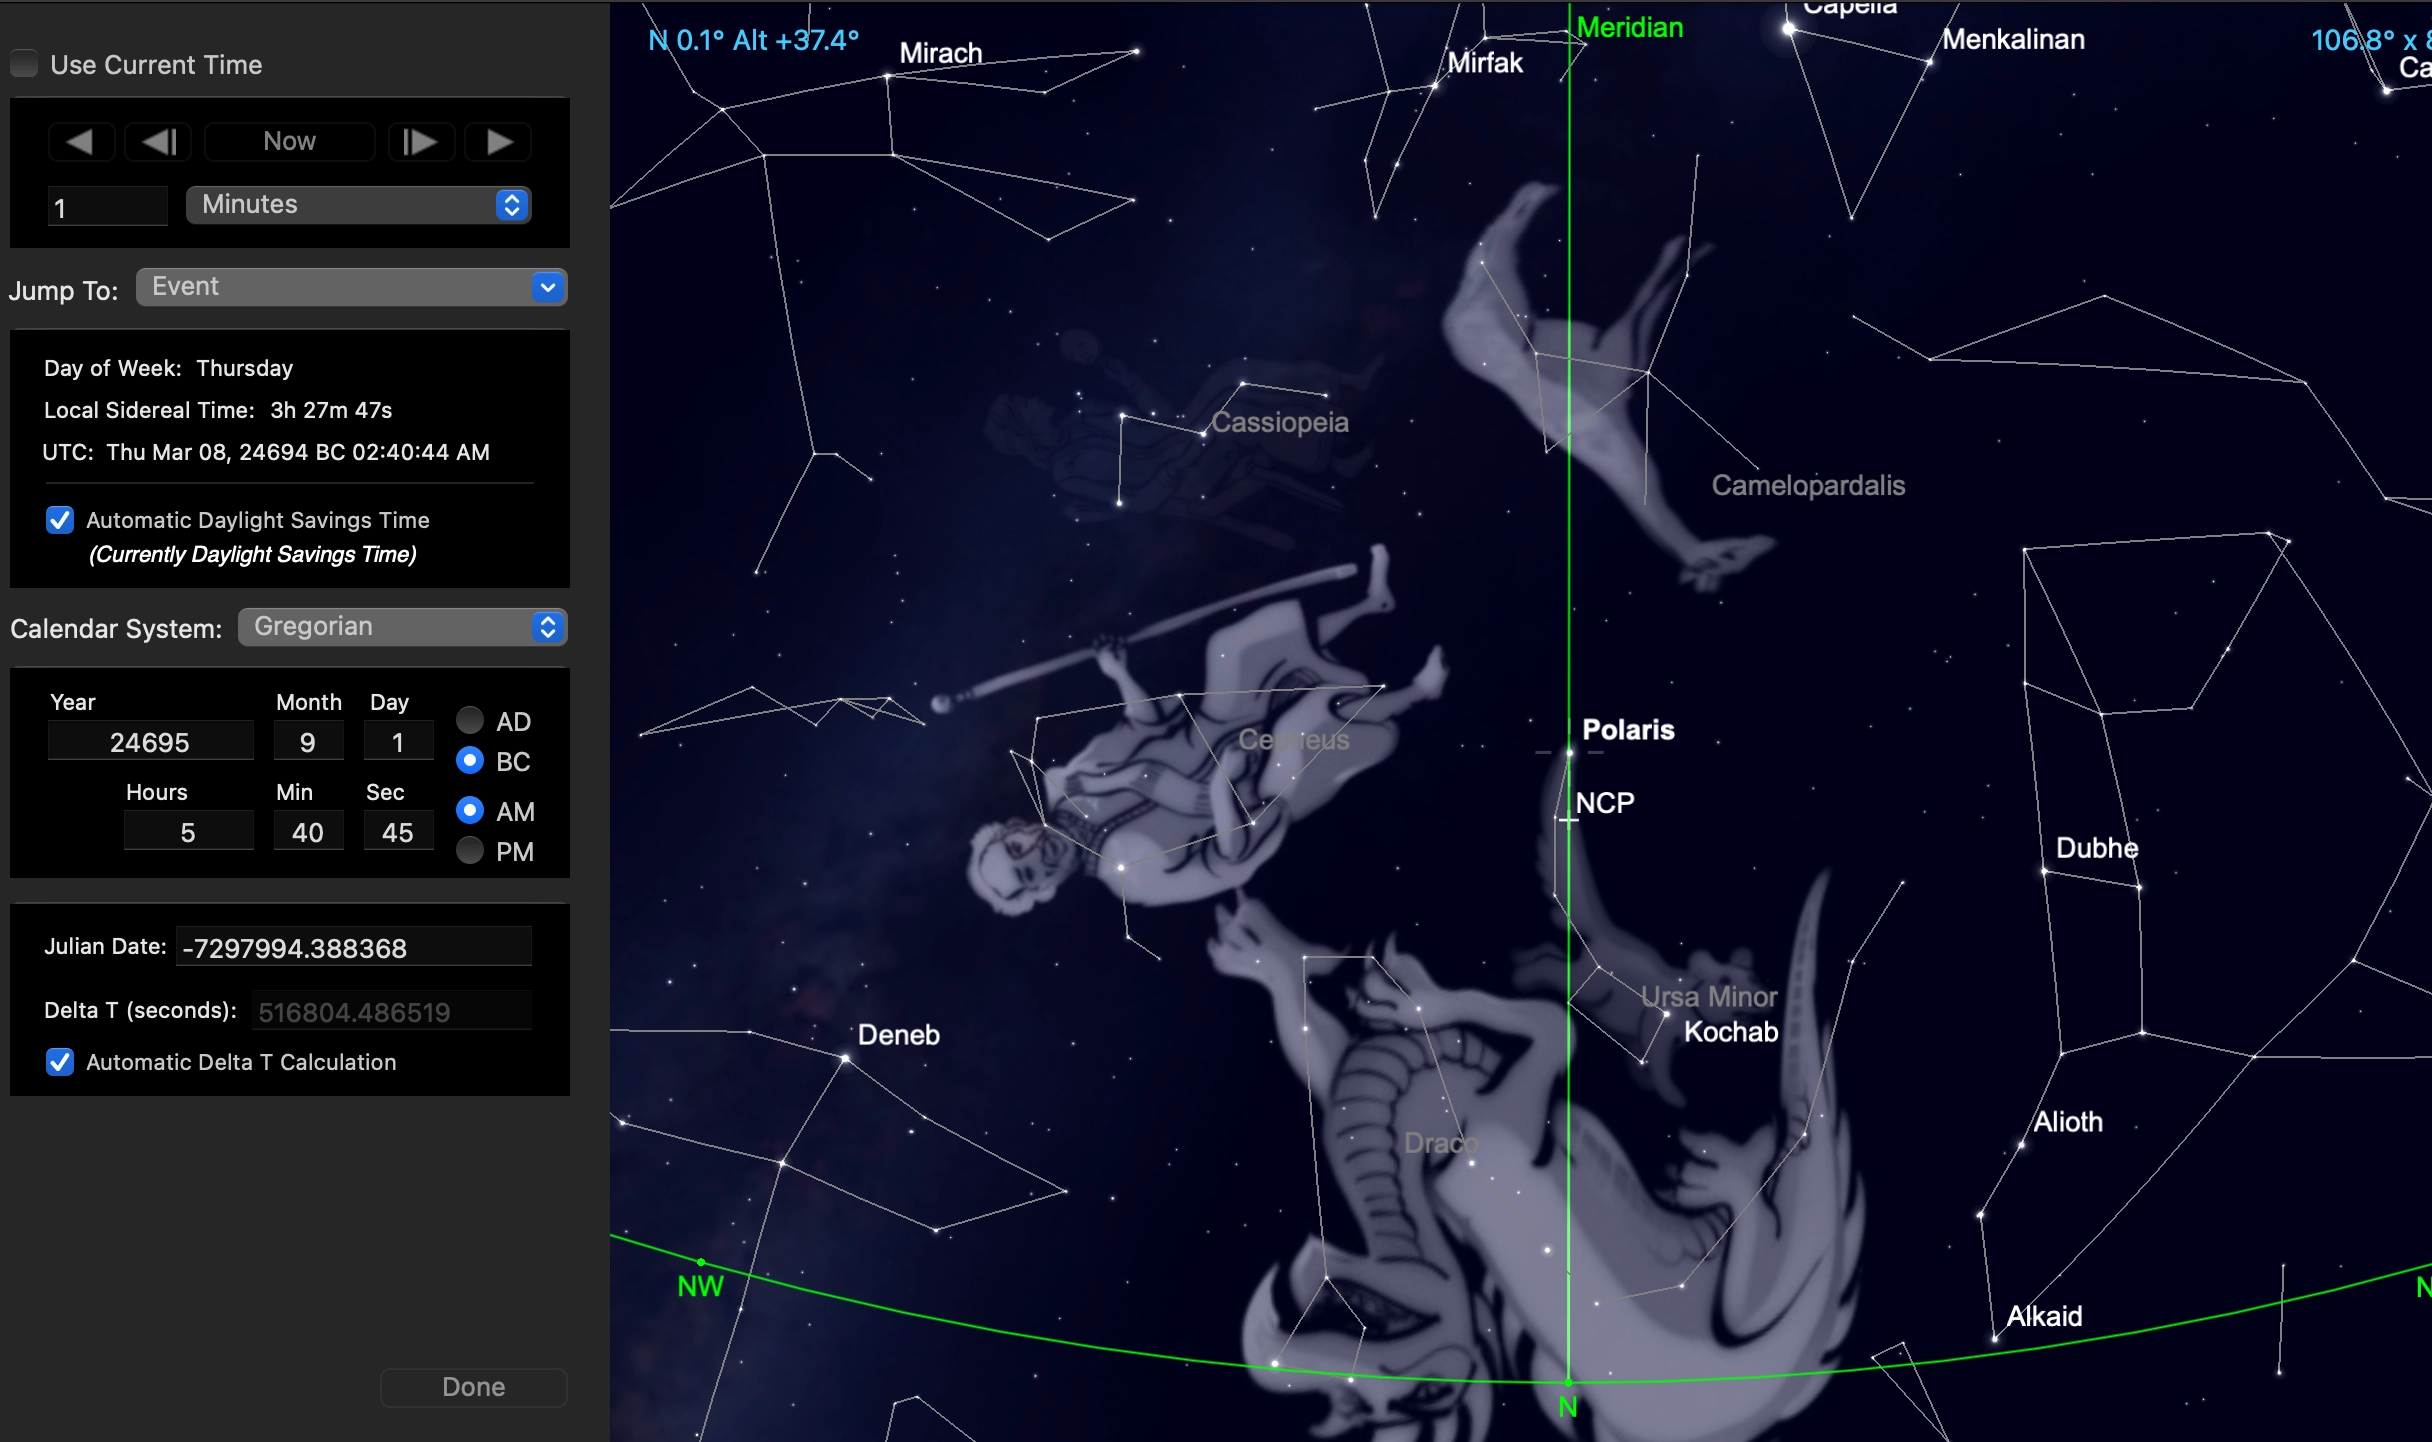Image resolution: width=2432 pixels, height=1442 pixels.
Task: Click the Julian Date field
Action: click(x=353, y=948)
